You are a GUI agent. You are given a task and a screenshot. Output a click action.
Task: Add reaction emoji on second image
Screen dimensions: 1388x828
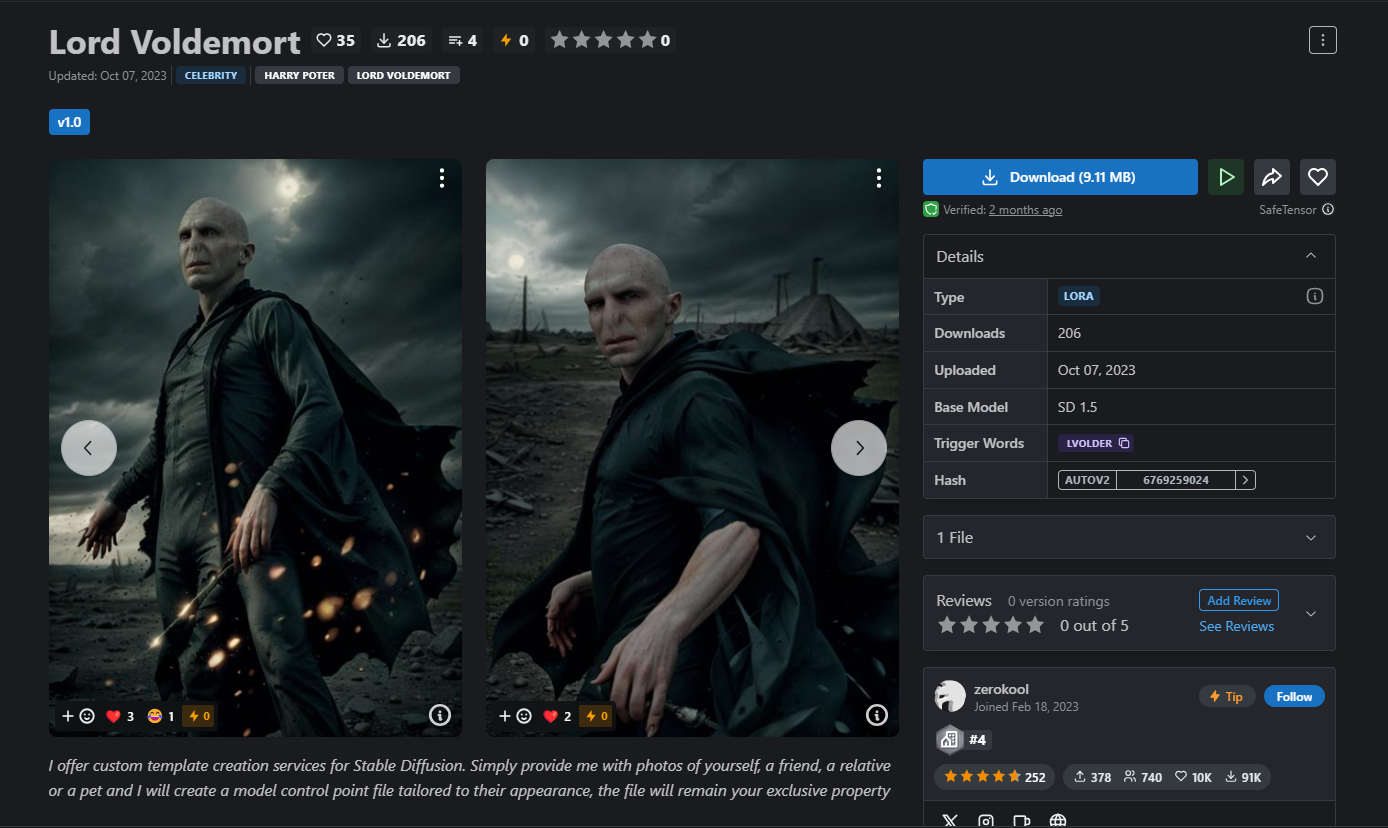[x=515, y=716]
